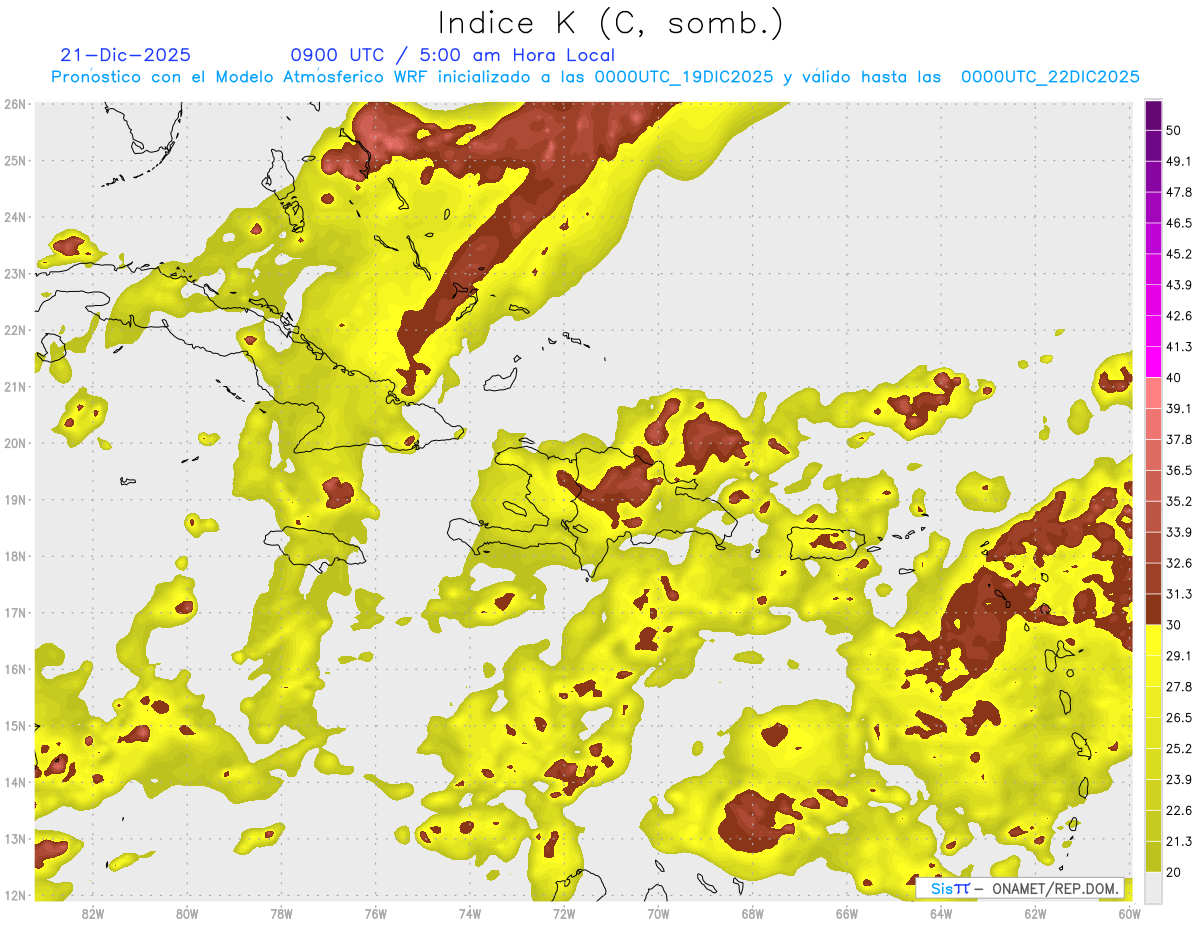Click the dark purple swatch beside legend value 50

(x=1153, y=115)
